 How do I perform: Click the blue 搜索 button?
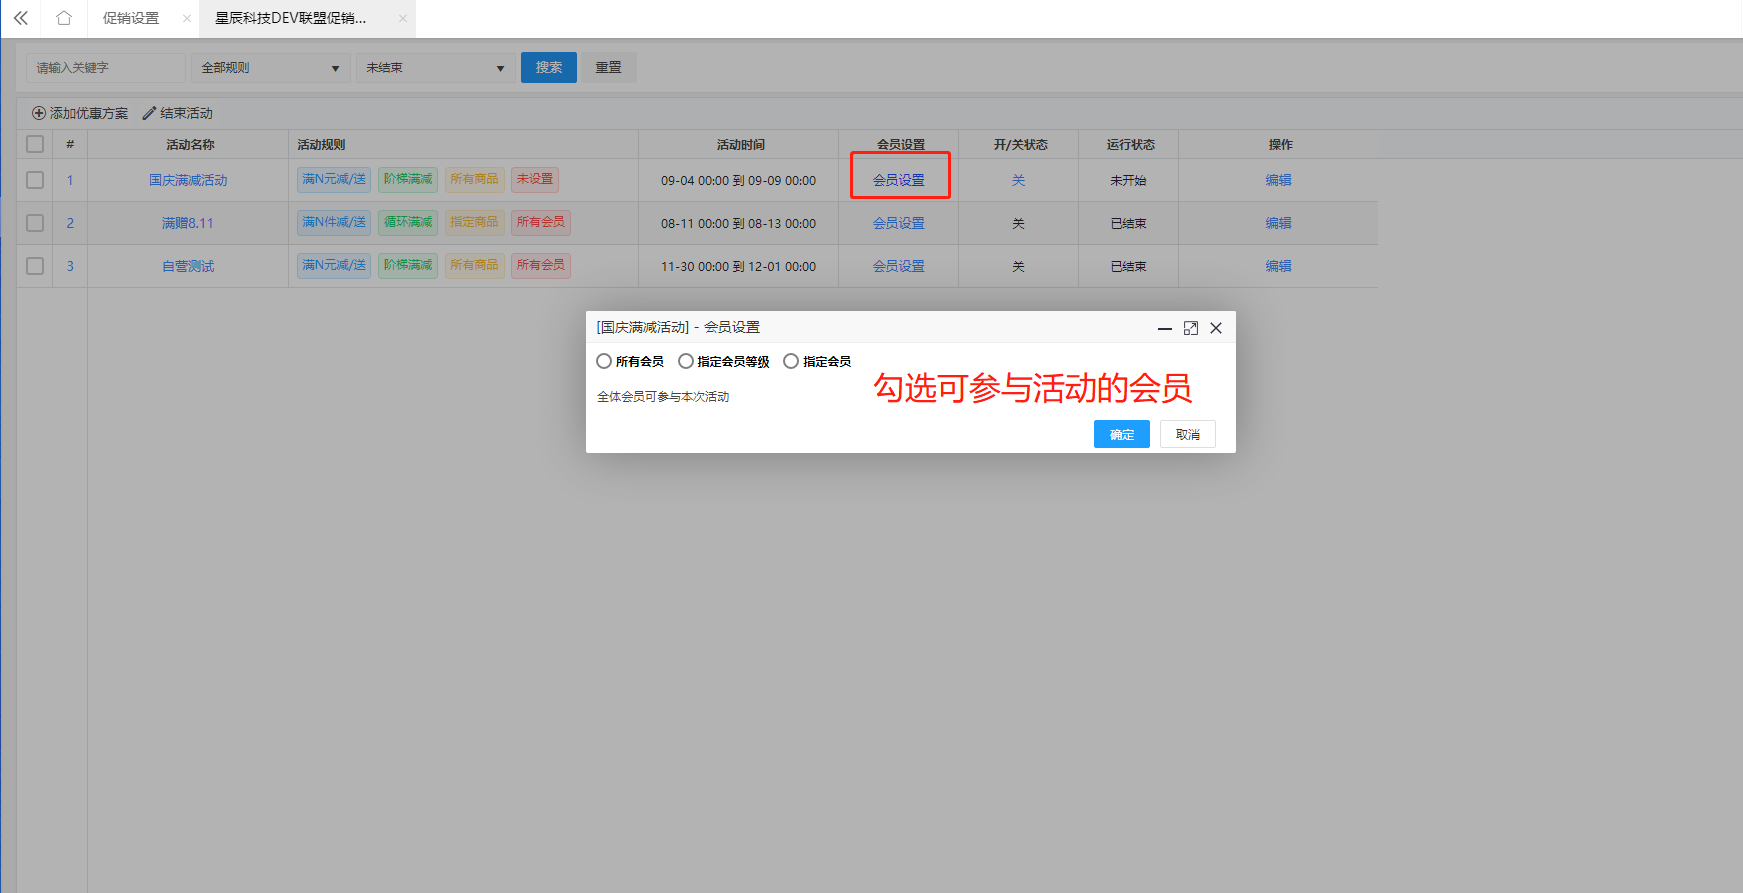coord(548,67)
